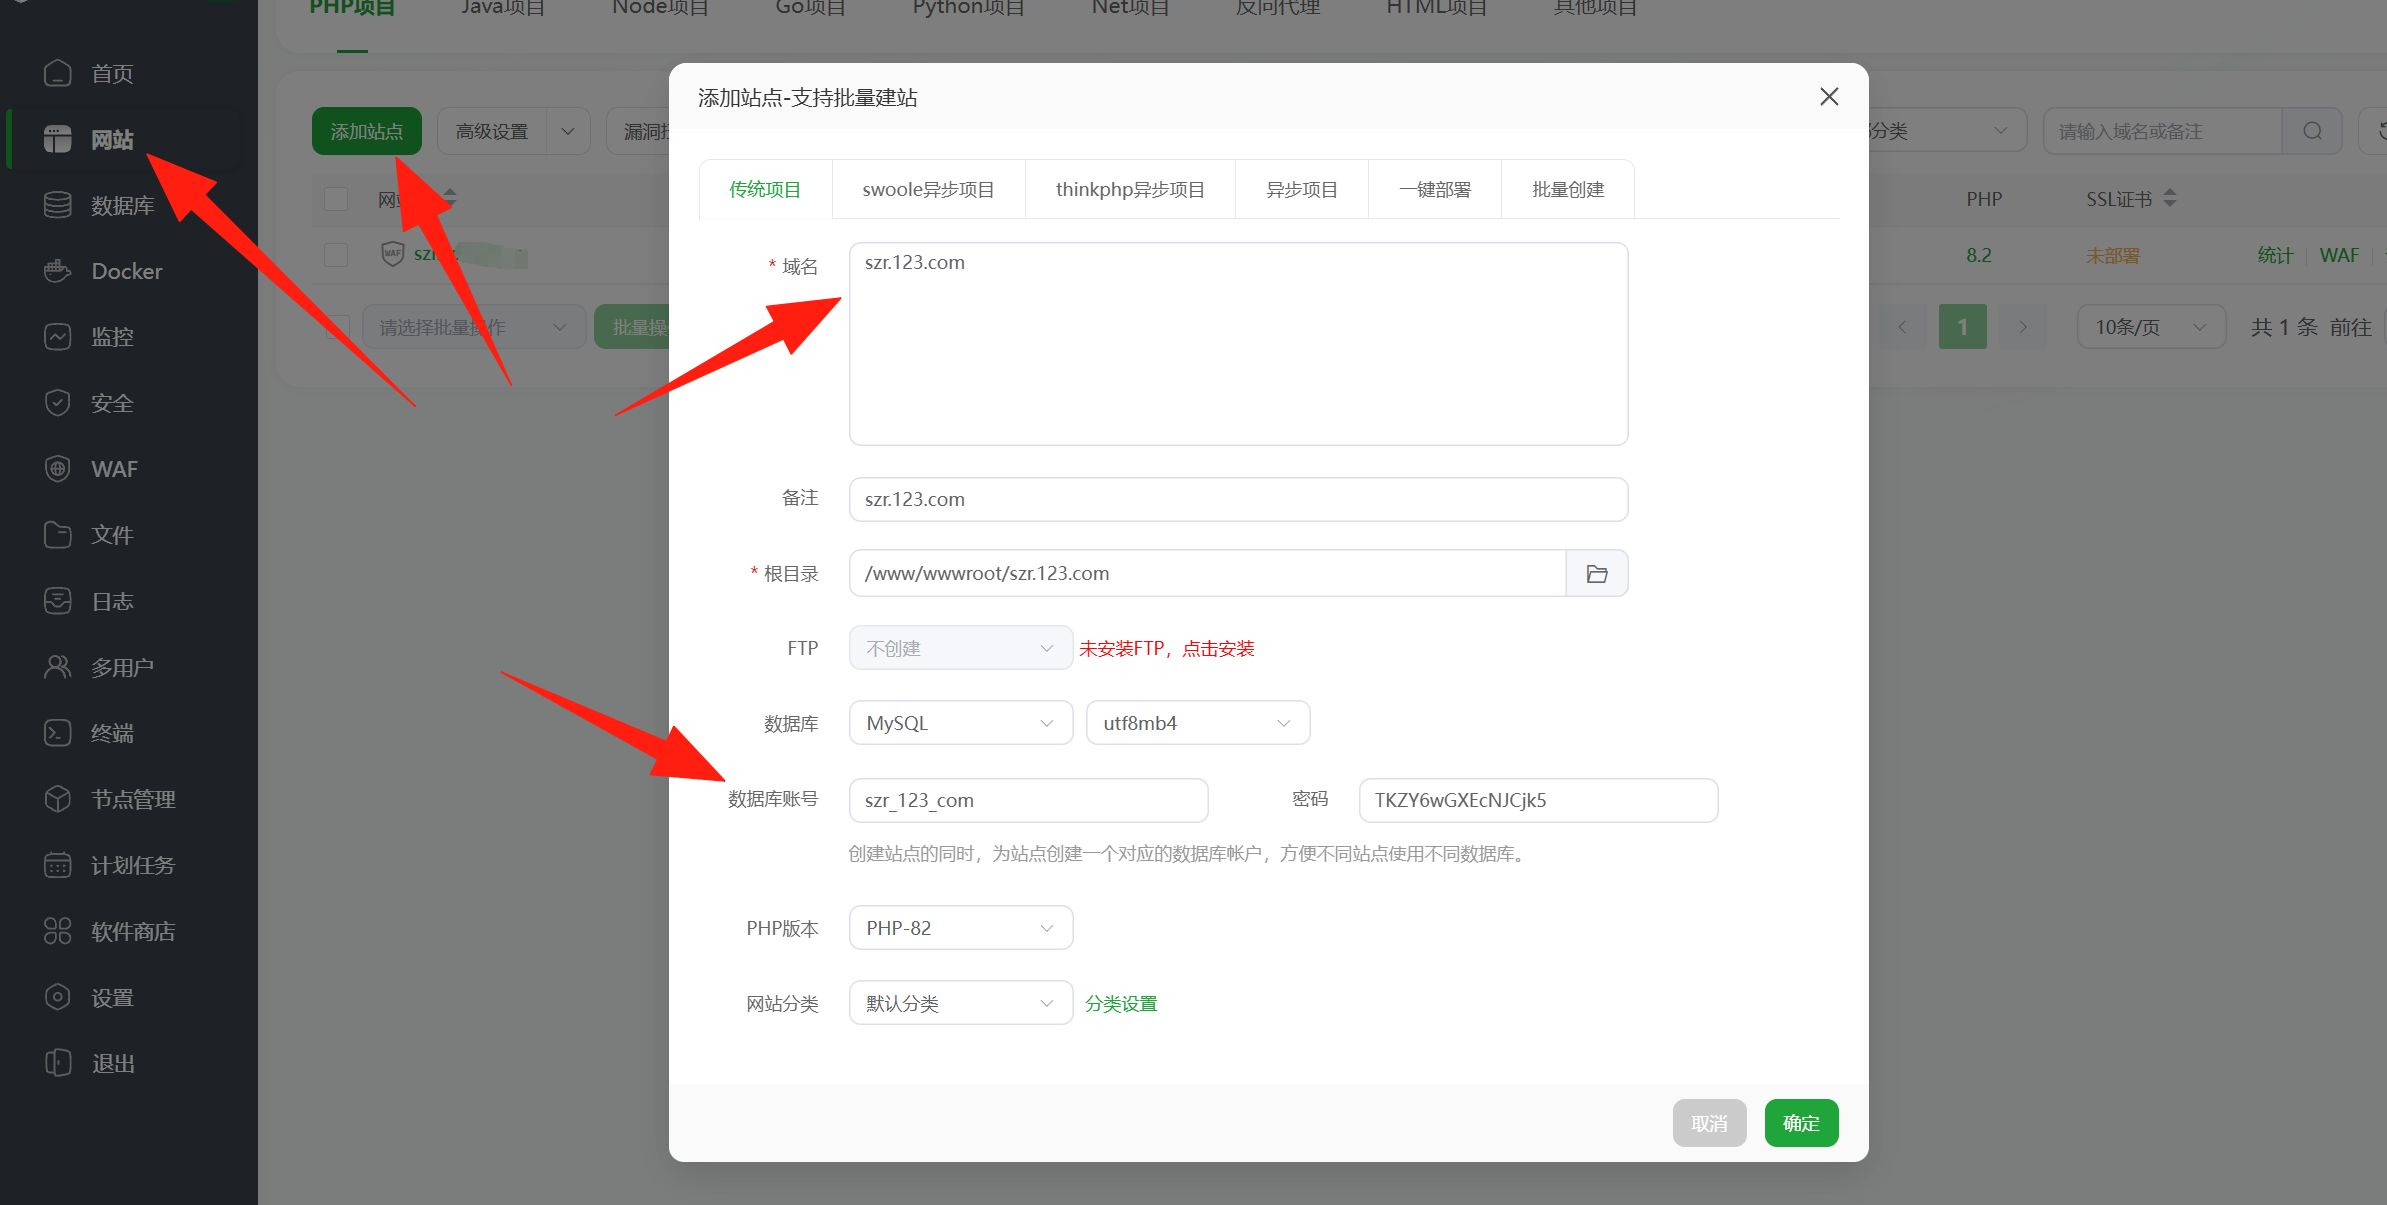Viewport: 2387px width, 1205px height.
Task: Open the 终端 terminal icon
Action: tap(58, 733)
